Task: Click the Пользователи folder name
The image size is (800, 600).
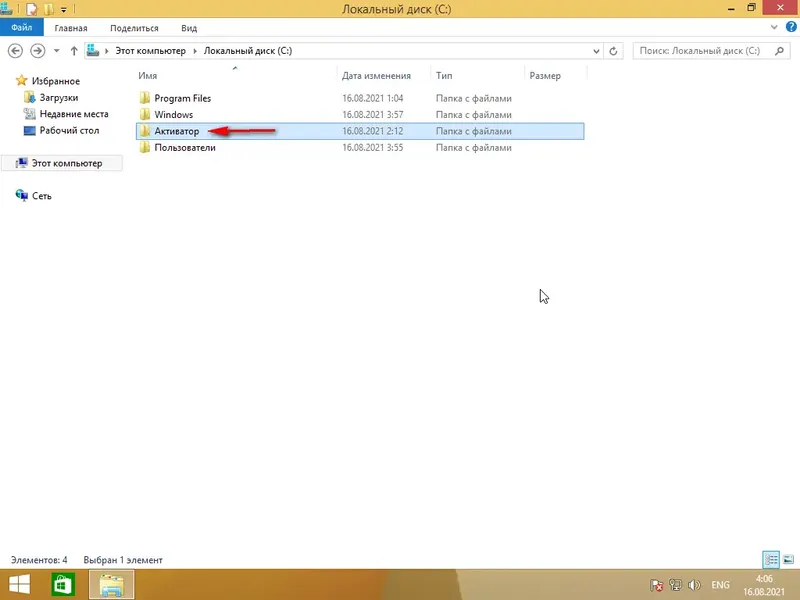Action: click(x=185, y=147)
